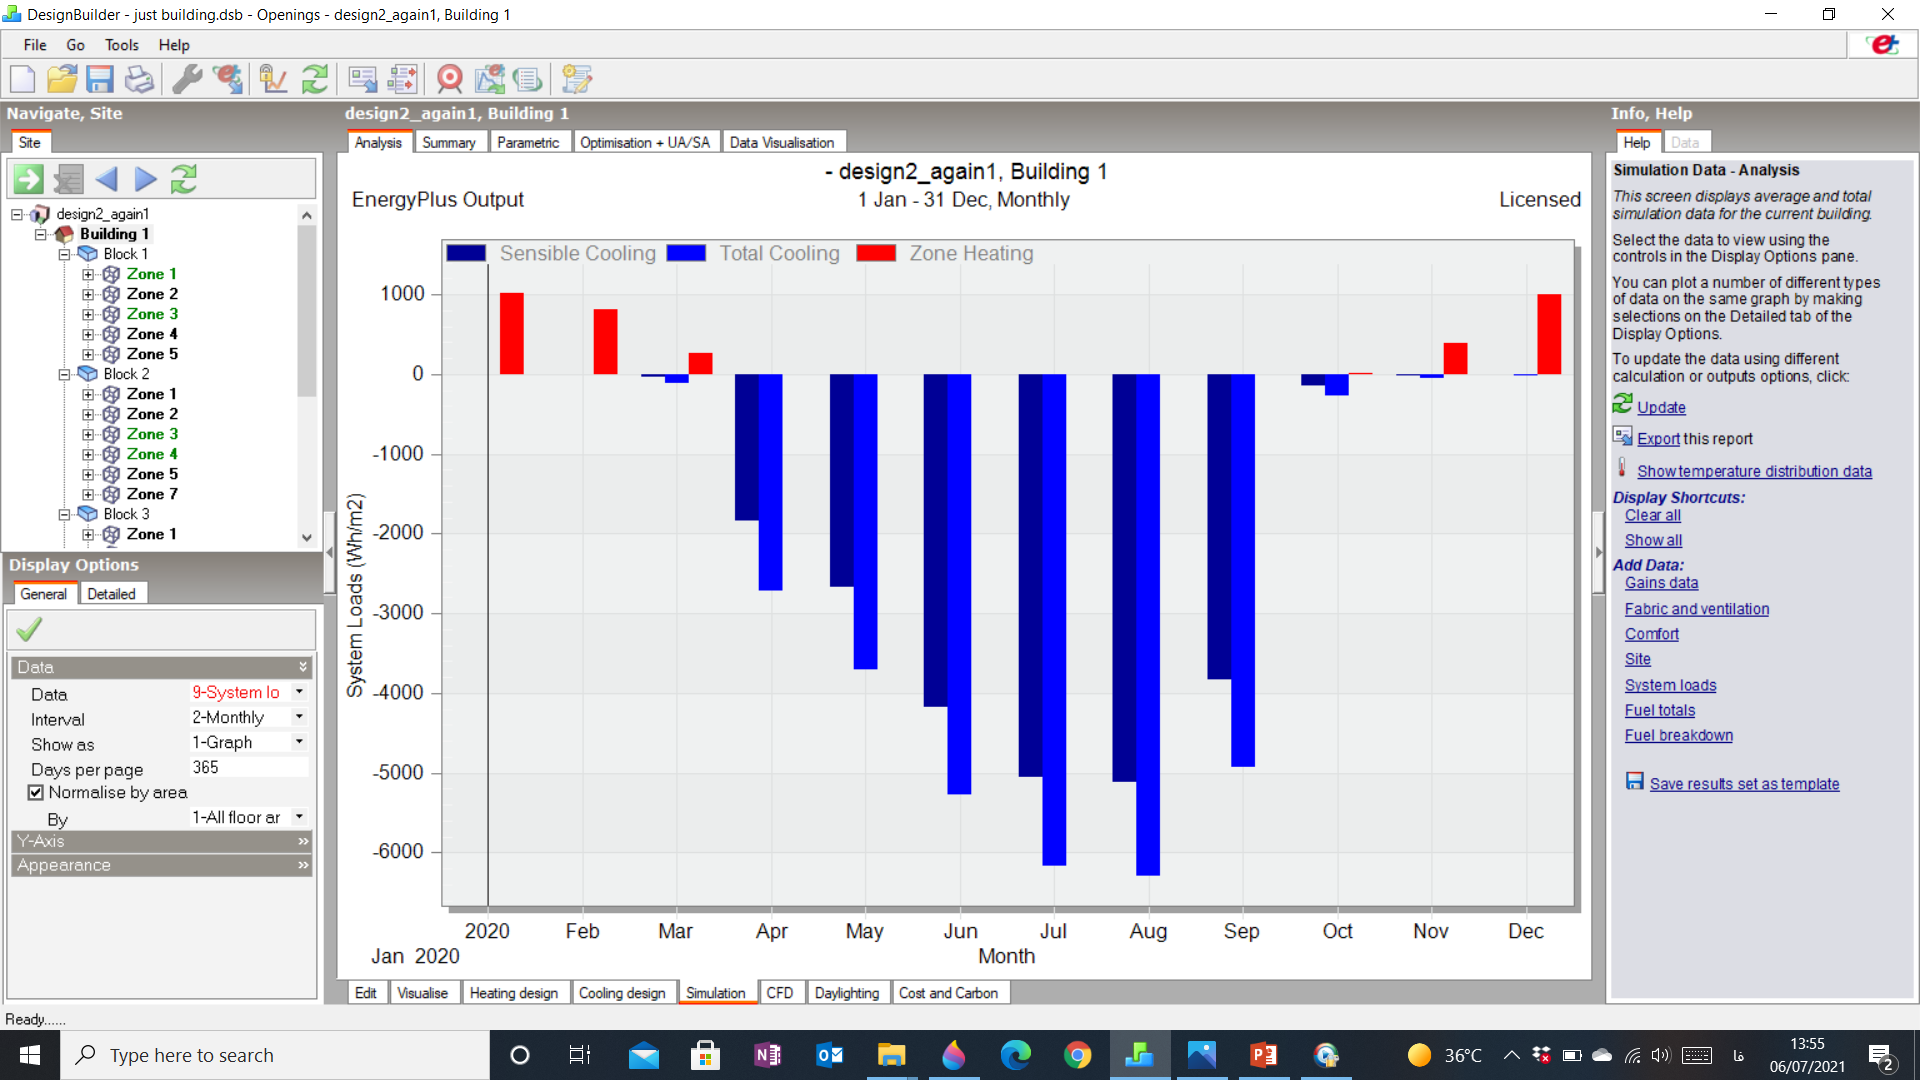The height and width of the screenshot is (1080, 1920).
Task: Expand the Y-Axis section
Action: click(162, 841)
